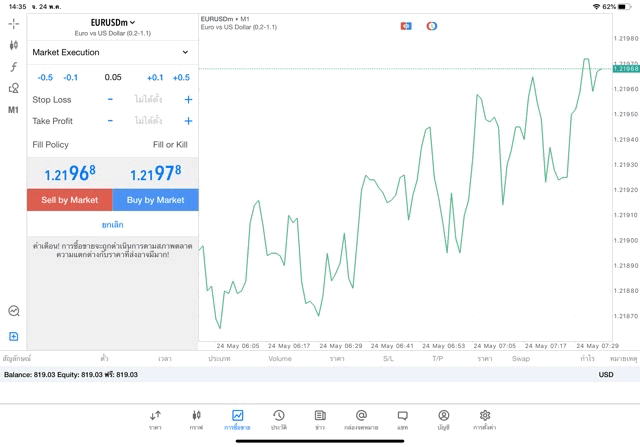The height and width of the screenshot is (447, 640).
Task: Tap the Take Profit value field
Action: (x=149, y=121)
